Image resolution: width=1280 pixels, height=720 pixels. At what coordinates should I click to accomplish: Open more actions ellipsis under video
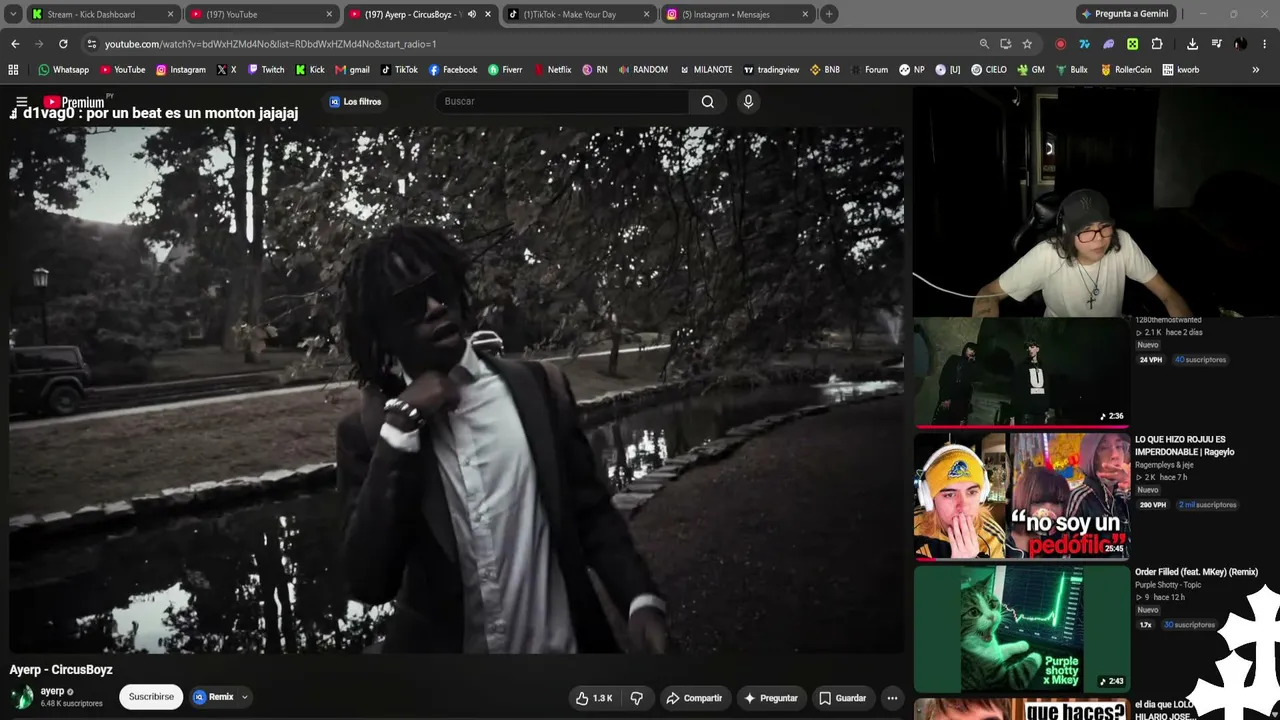[x=892, y=698]
